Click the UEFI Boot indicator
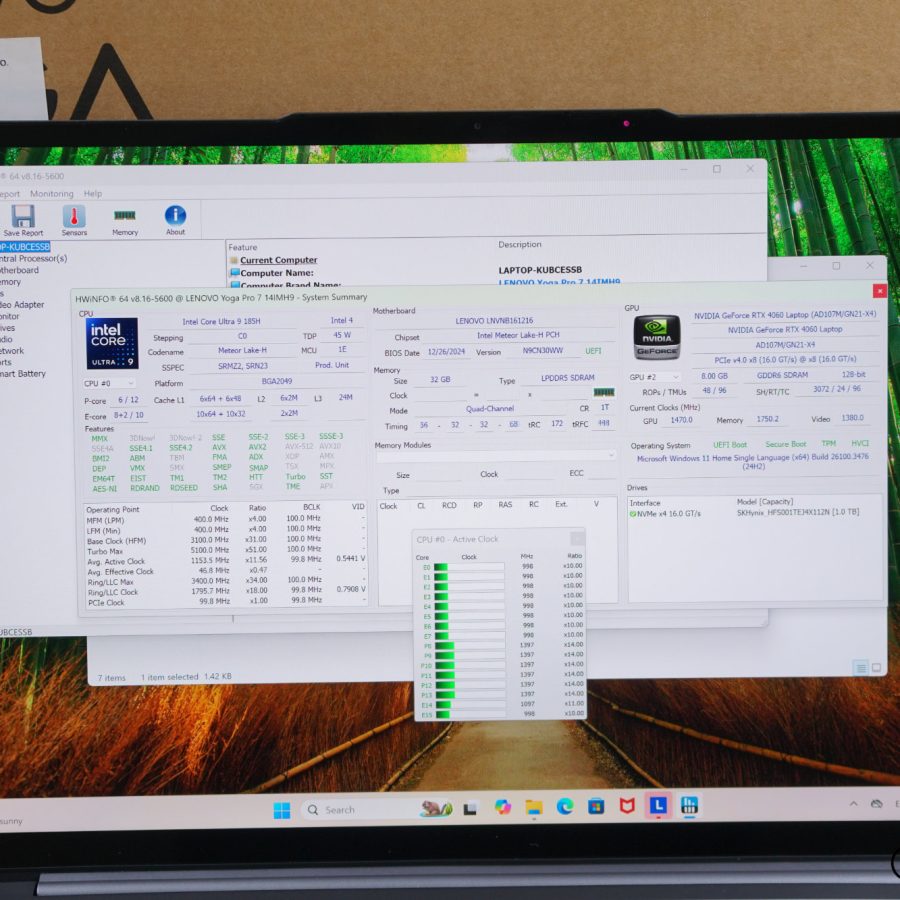Image resolution: width=900 pixels, height=900 pixels. click(730, 445)
